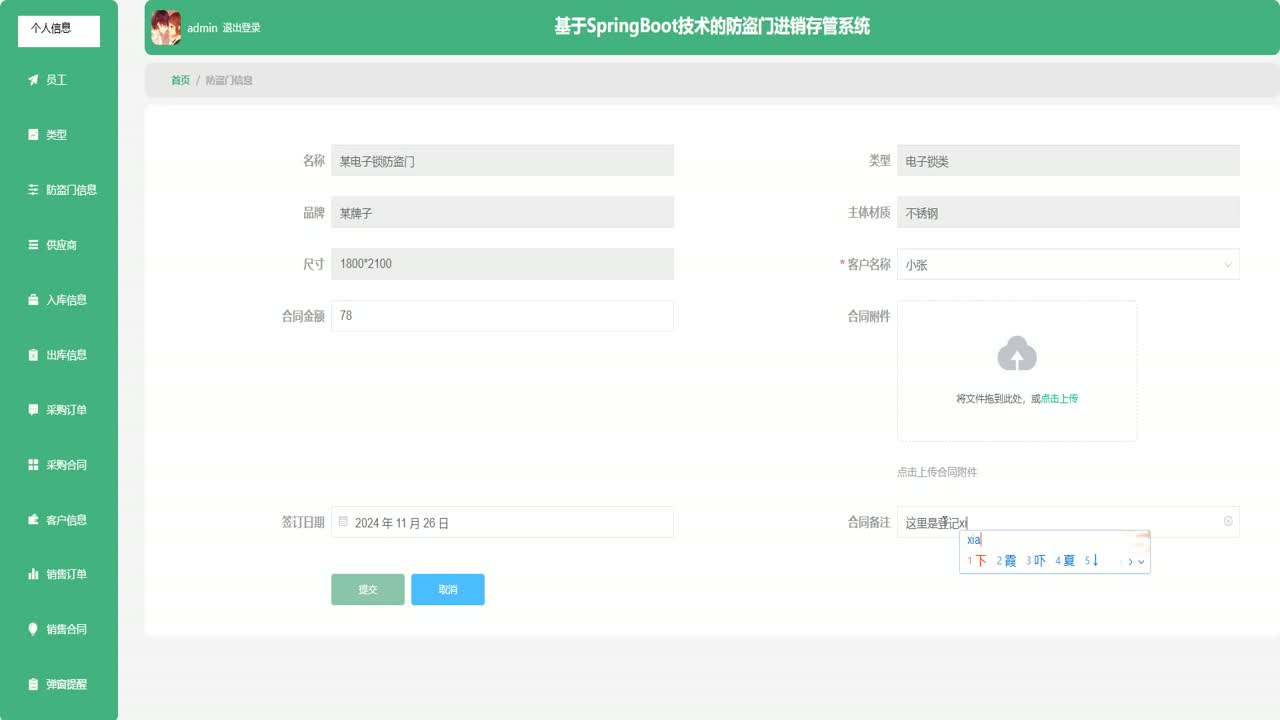The width and height of the screenshot is (1280, 720).
Task: Click the 采购订单 chat icon
Action: [33, 410]
